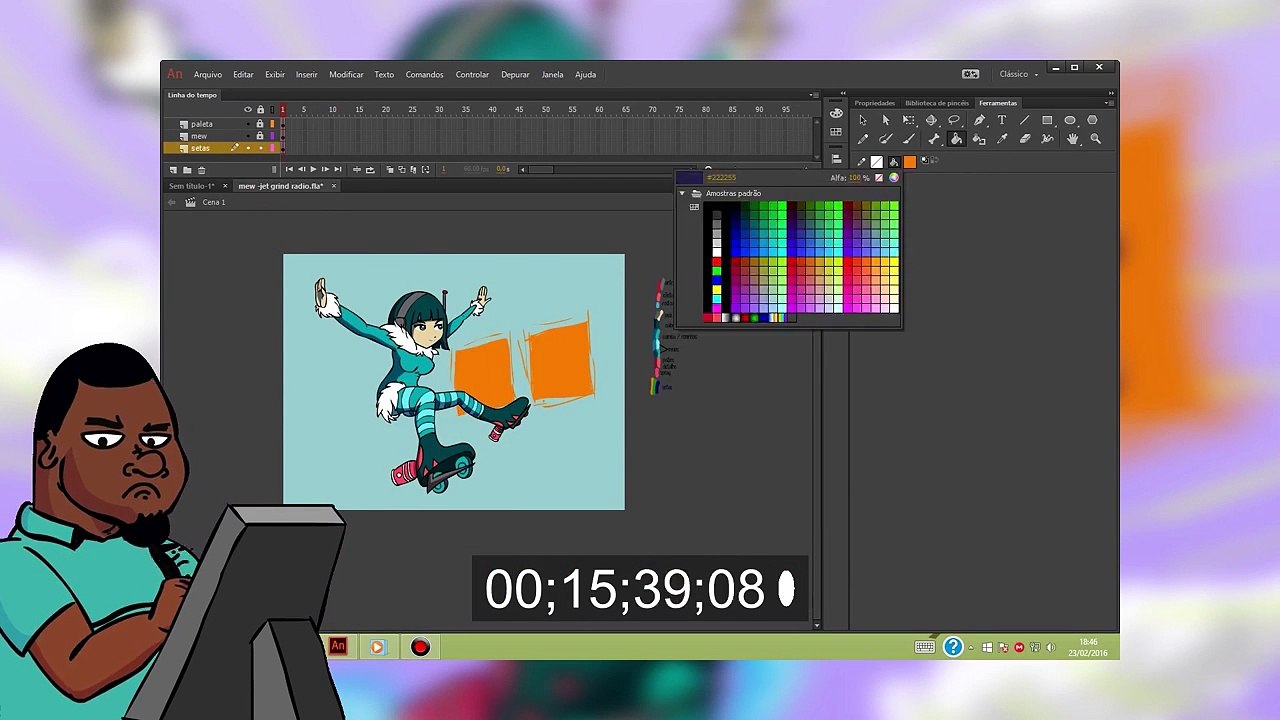Select the Lasso tool
Image resolution: width=1280 pixels, height=720 pixels.
954,120
